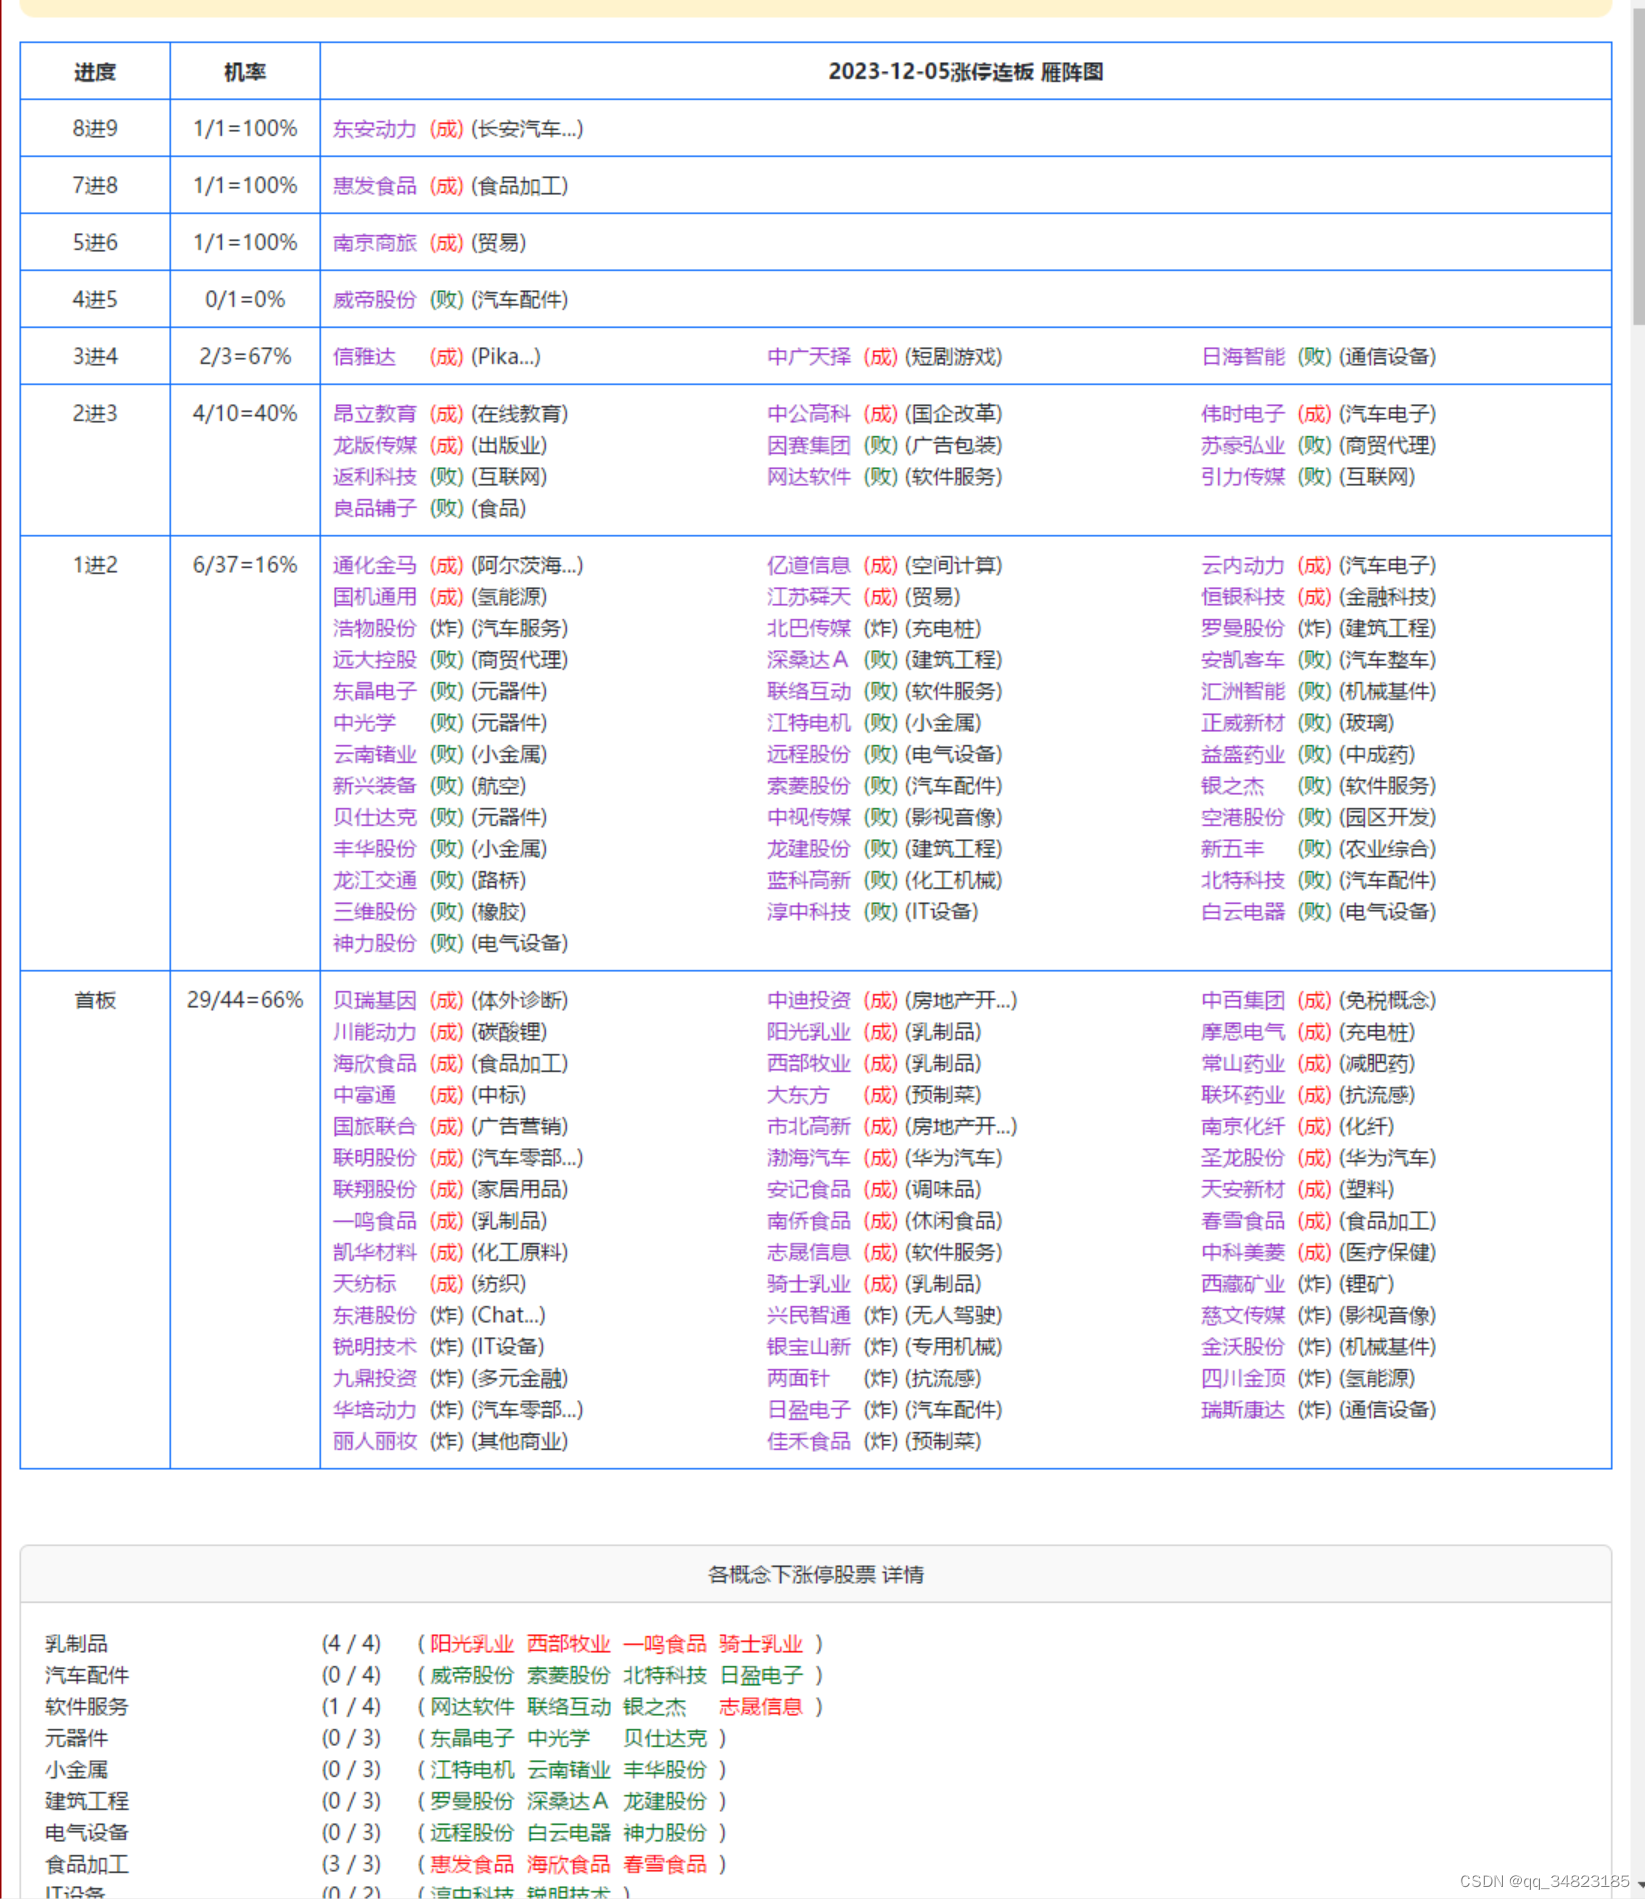Open the 中广天择 stock link
Viewport: 1645px width, 1899px height.
808,357
